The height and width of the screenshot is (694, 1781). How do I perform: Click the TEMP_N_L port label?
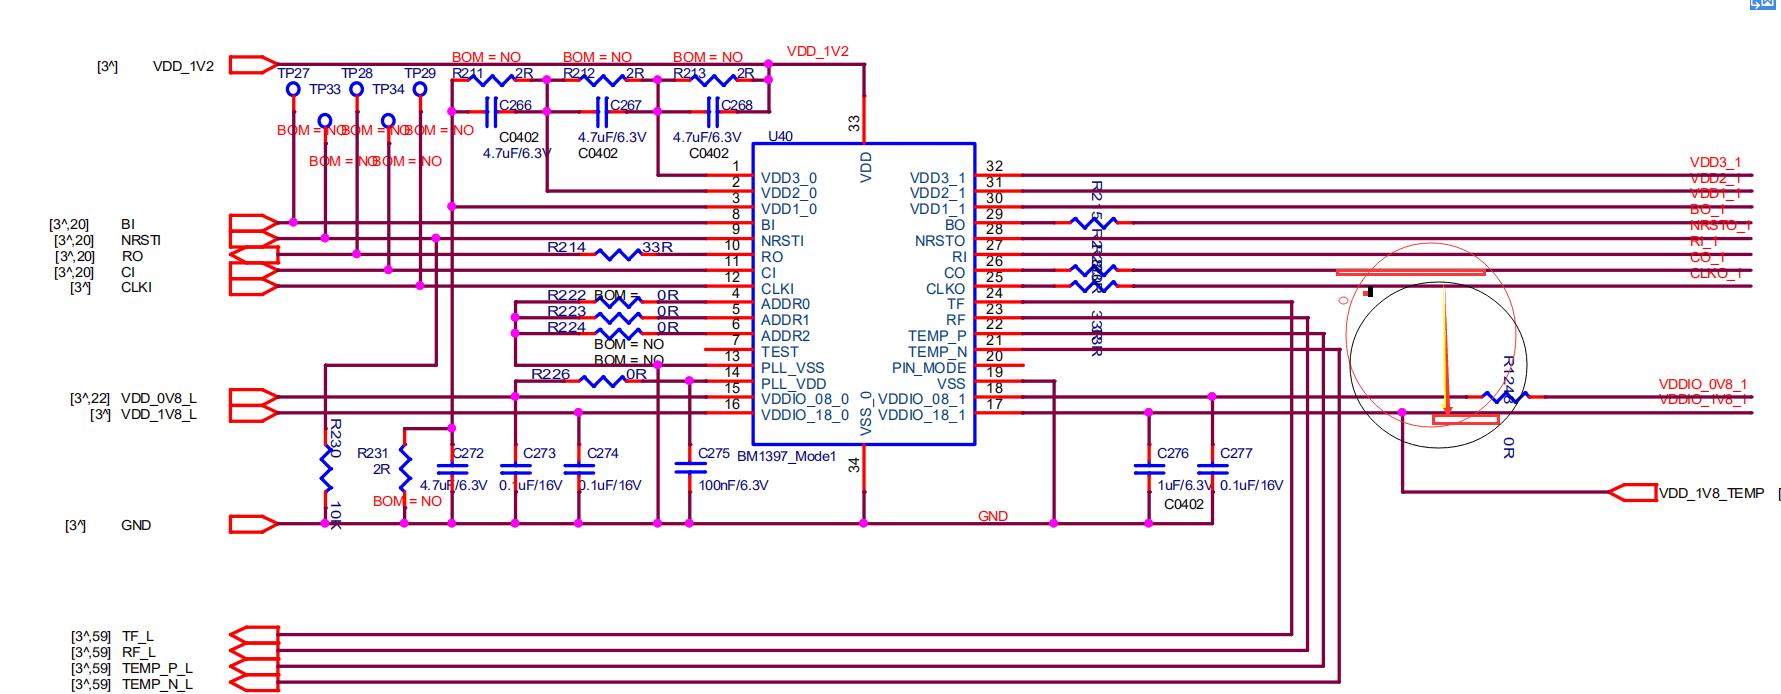pyautogui.click(x=157, y=684)
